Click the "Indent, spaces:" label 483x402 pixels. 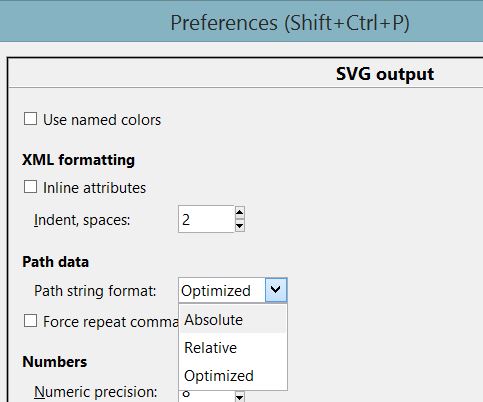[x=82, y=220]
